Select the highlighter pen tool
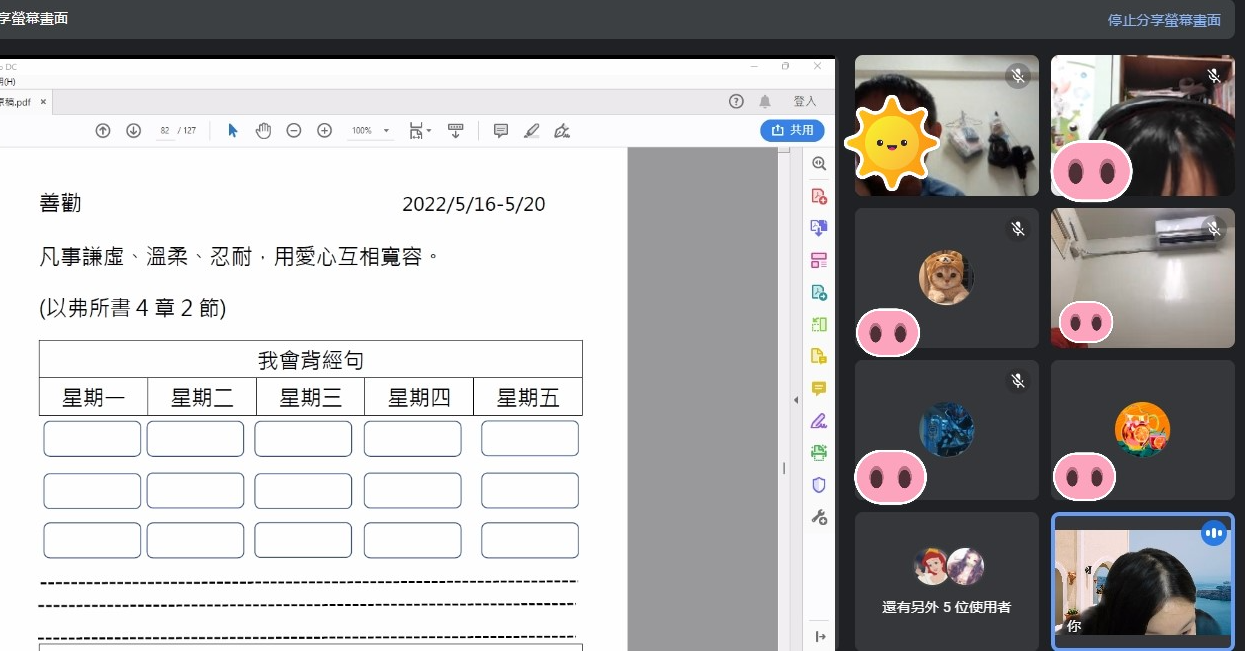1245x652 pixels. pos(532,131)
